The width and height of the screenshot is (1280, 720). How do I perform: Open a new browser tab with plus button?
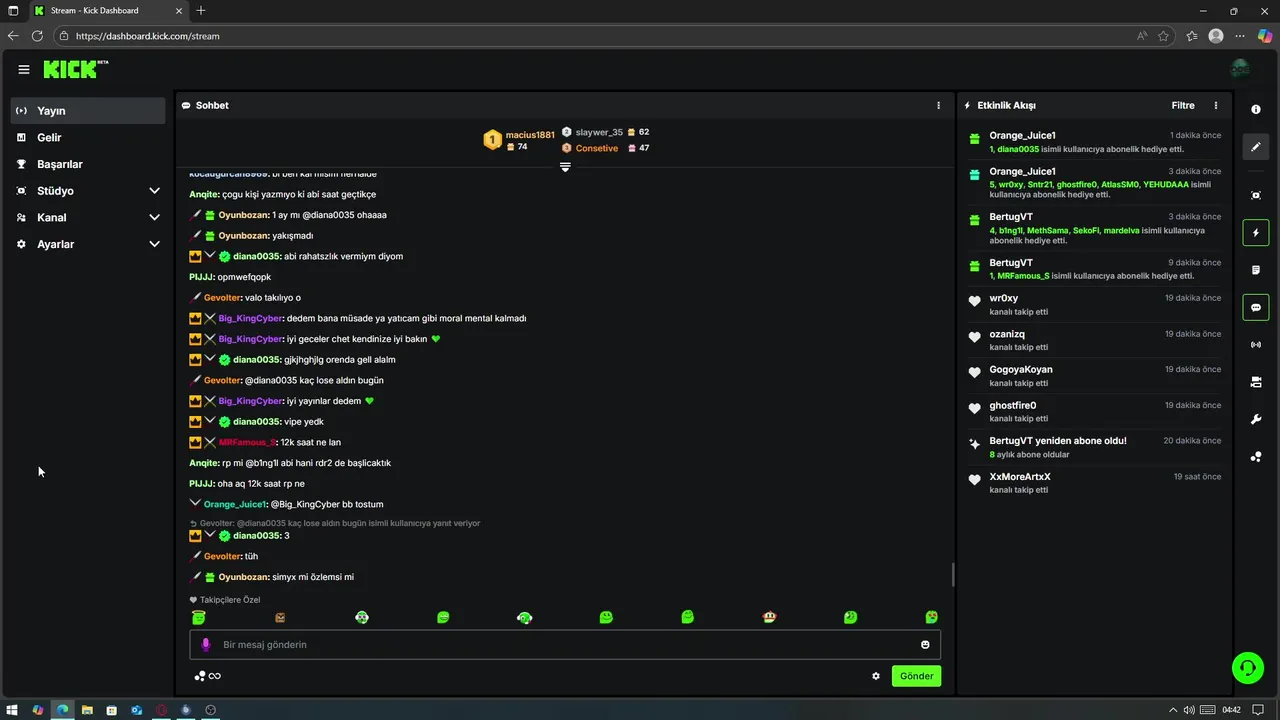[201, 11]
